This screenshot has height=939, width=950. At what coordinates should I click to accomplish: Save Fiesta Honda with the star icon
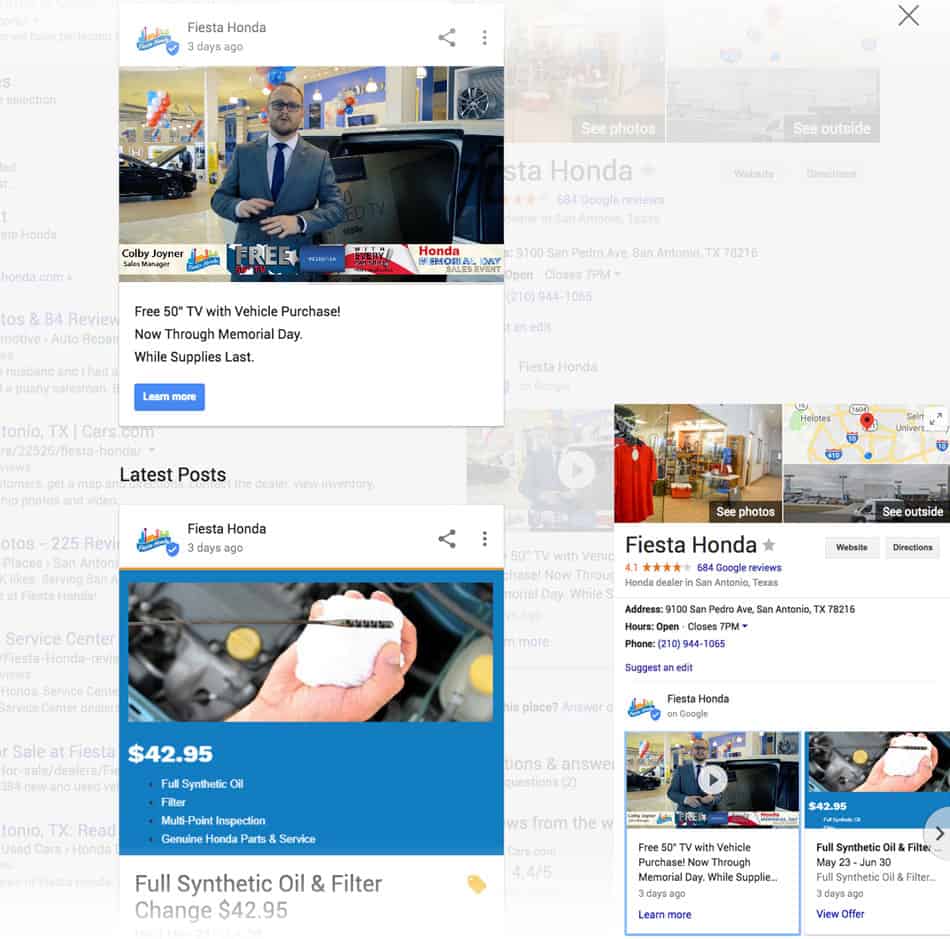coord(769,545)
